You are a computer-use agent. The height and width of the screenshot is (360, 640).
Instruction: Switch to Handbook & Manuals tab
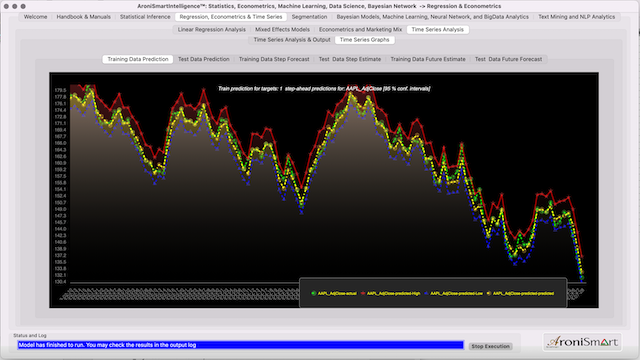click(x=84, y=17)
